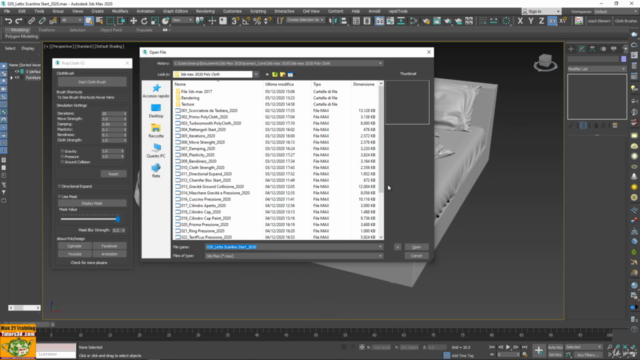Image resolution: width=640 pixels, height=360 pixels.
Task: Open the Files of type dropdown
Action: point(380,256)
